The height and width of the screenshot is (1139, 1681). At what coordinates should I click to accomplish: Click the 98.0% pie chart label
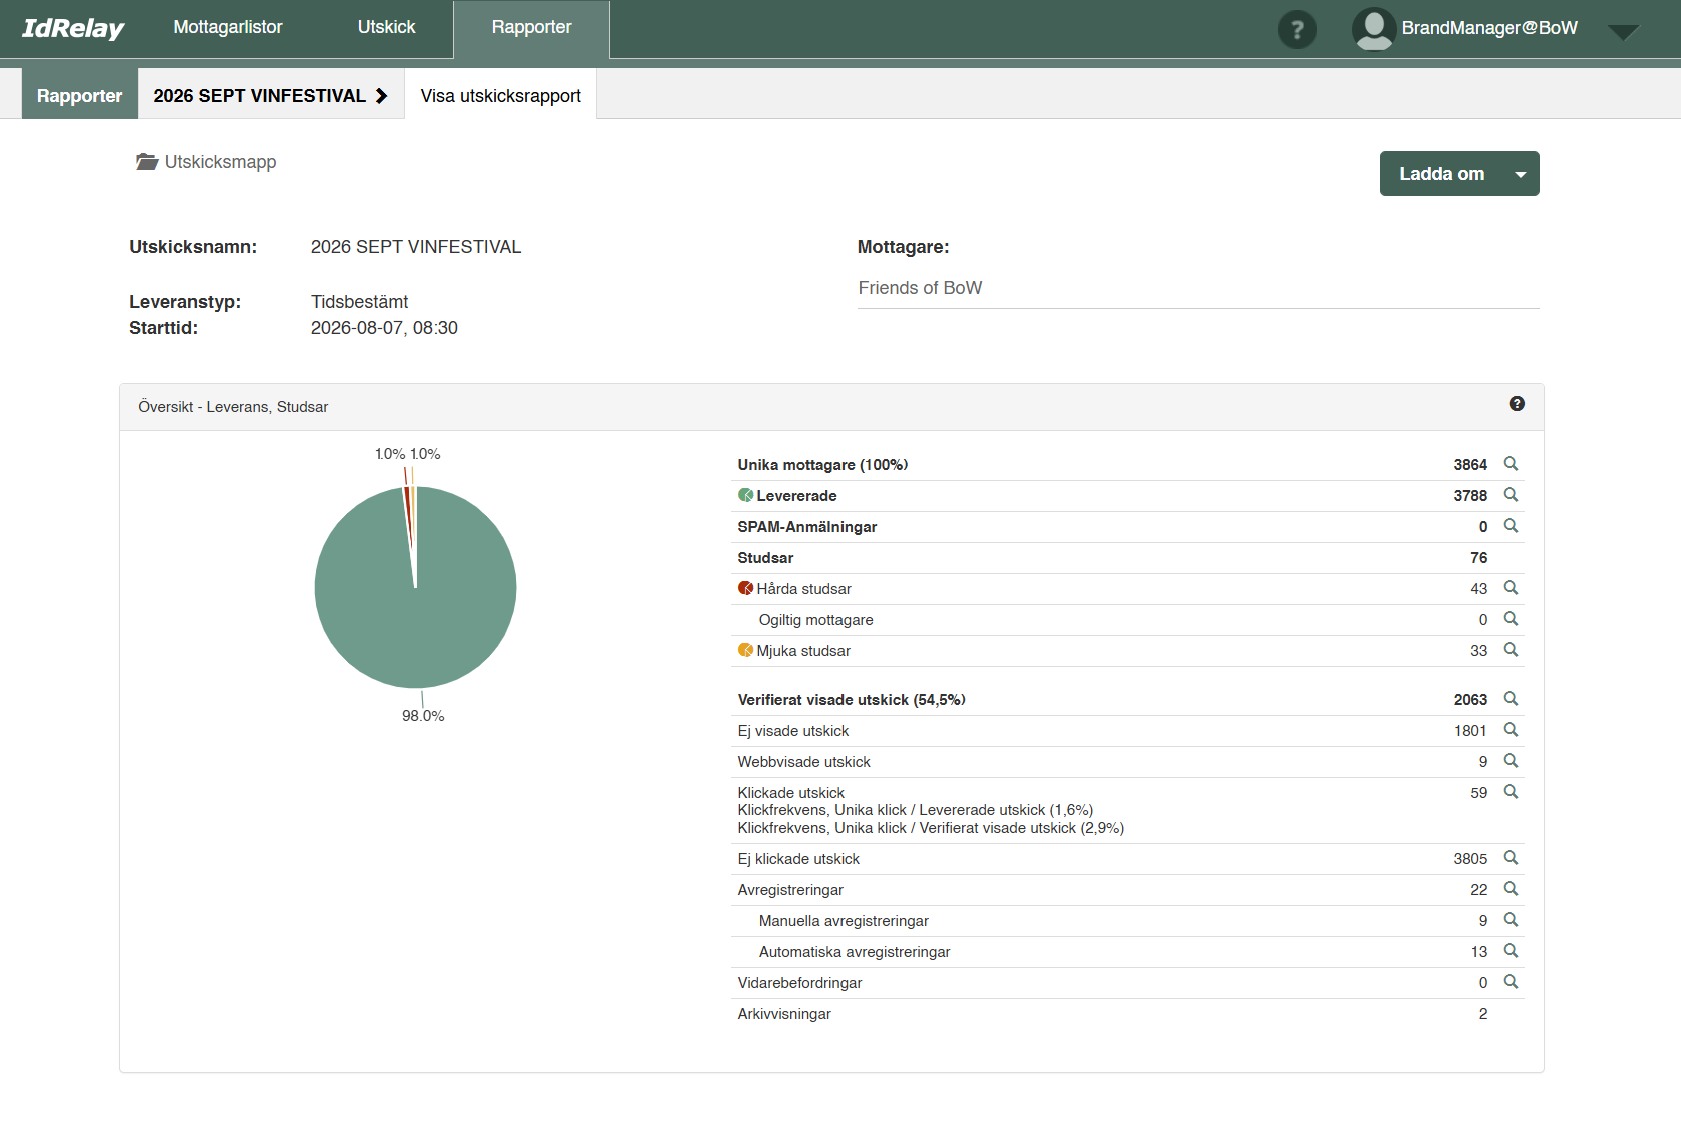click(x=423, y=716)
